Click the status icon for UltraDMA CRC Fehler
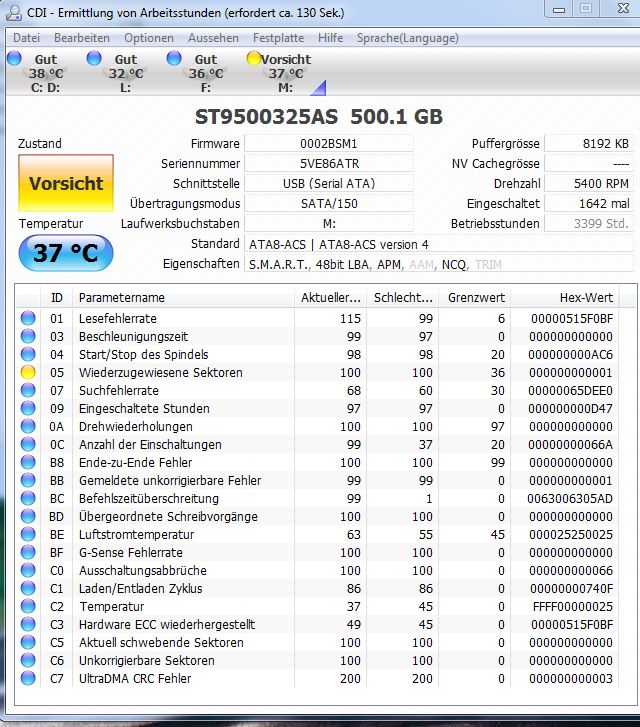The height and width of the screenshot is (727, 640). click(x=28, y=678)
